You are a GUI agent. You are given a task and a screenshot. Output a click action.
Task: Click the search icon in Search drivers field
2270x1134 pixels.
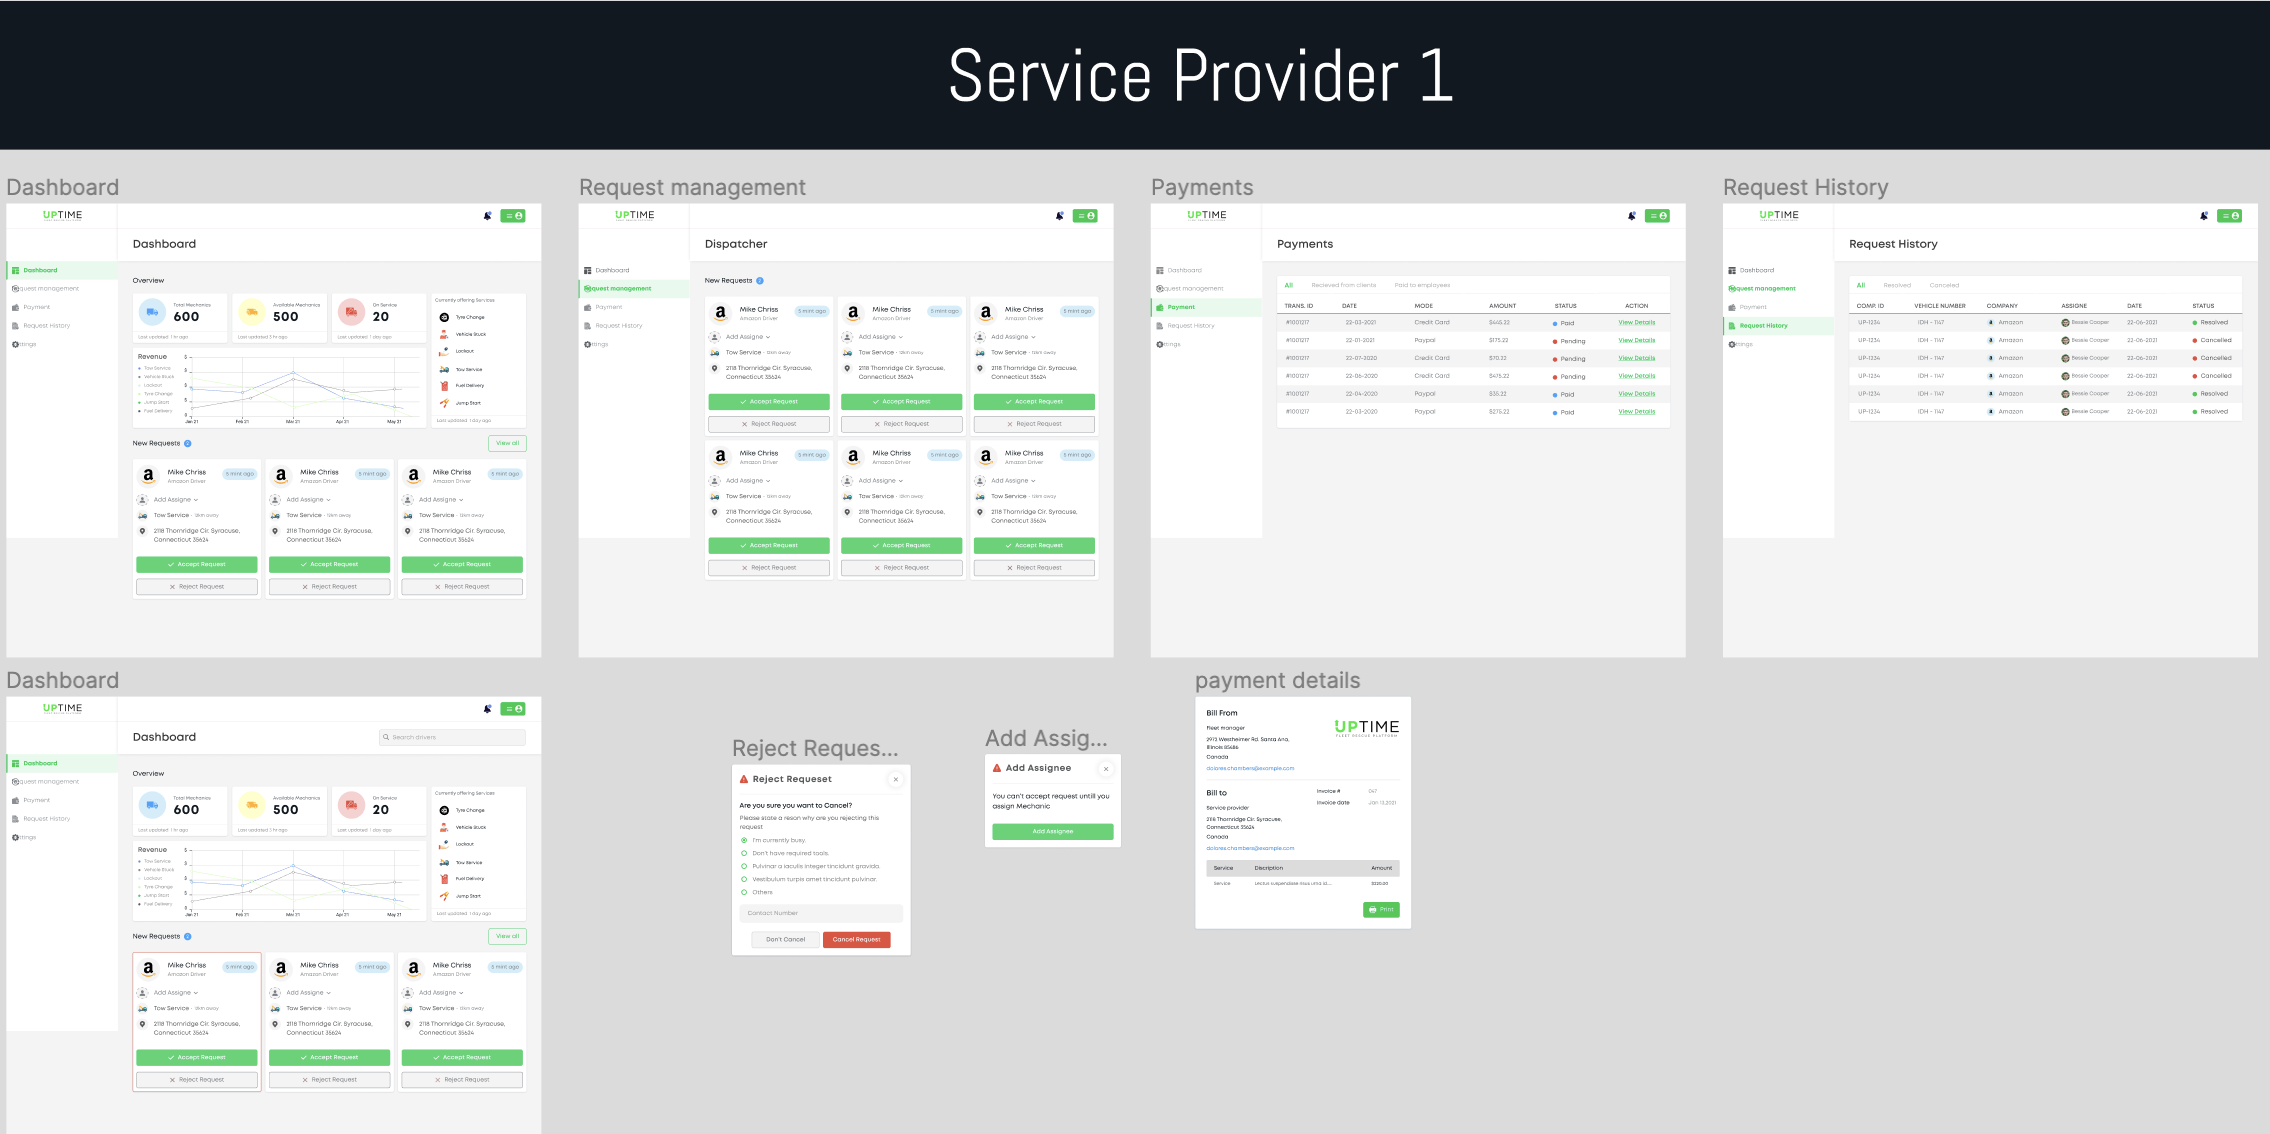point(386,737)
